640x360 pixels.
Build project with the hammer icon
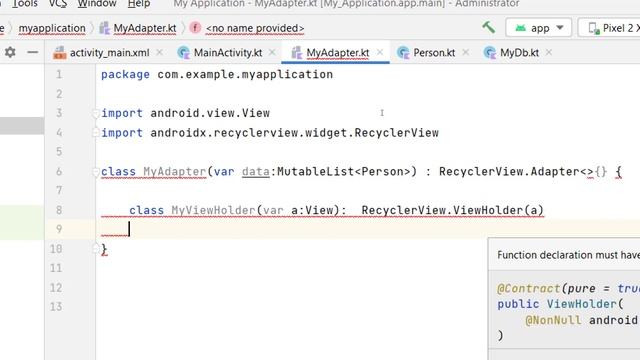pyautogui.click(x=488, y=27)
